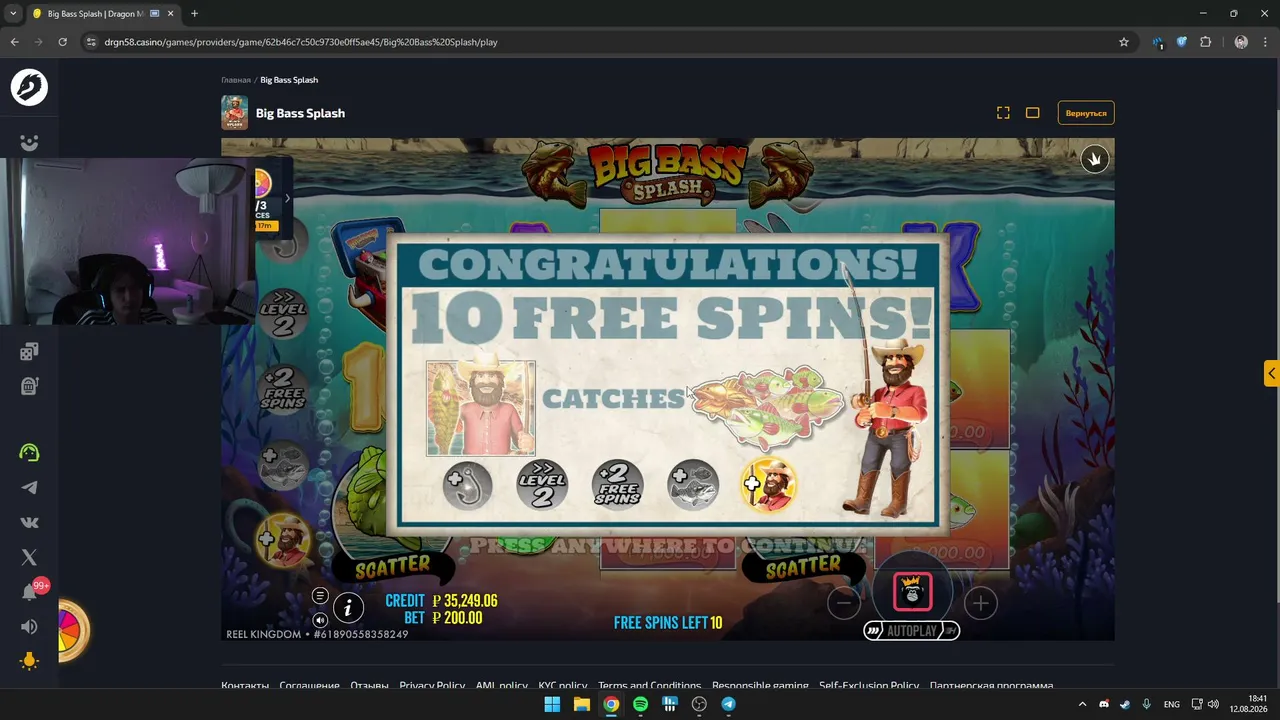Screen dimensions: 1280x720
Task: Mute the game sound speaker icon
Action: click(x=320, y=620)
